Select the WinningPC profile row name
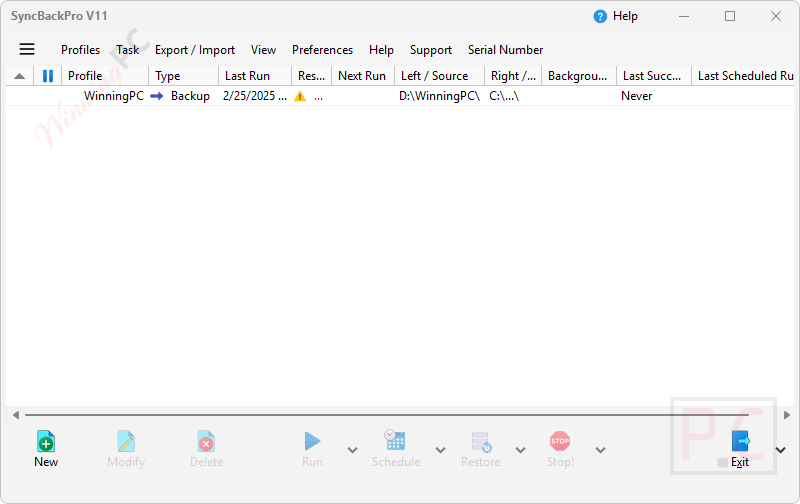 point(114,96)
